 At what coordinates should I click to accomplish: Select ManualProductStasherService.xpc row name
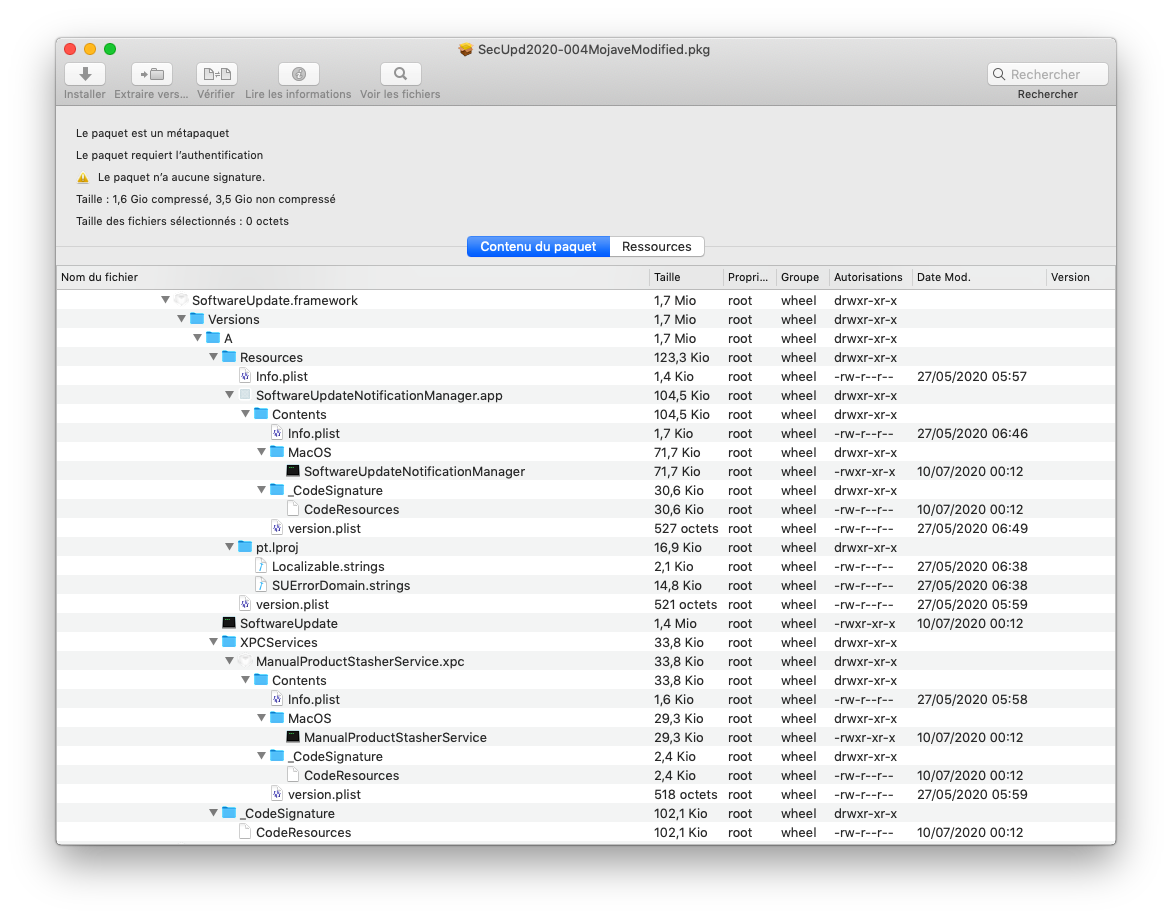[360, 661]
